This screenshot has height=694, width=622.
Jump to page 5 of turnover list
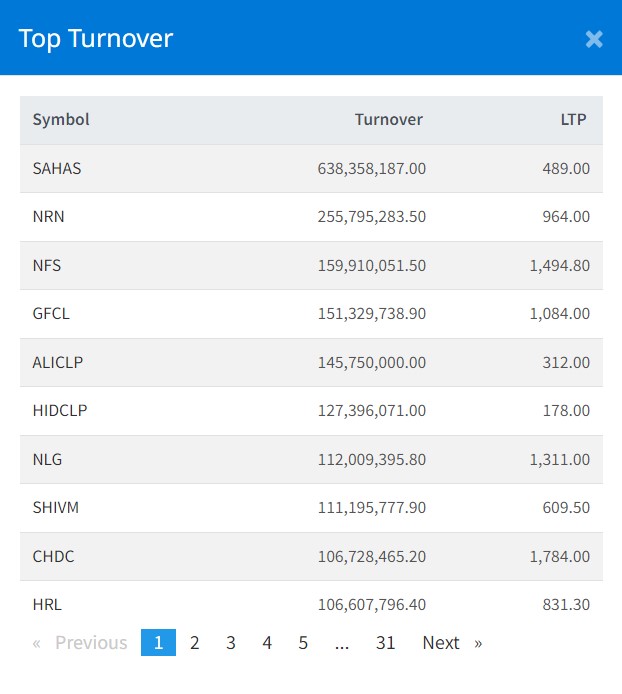pos(303,643)
